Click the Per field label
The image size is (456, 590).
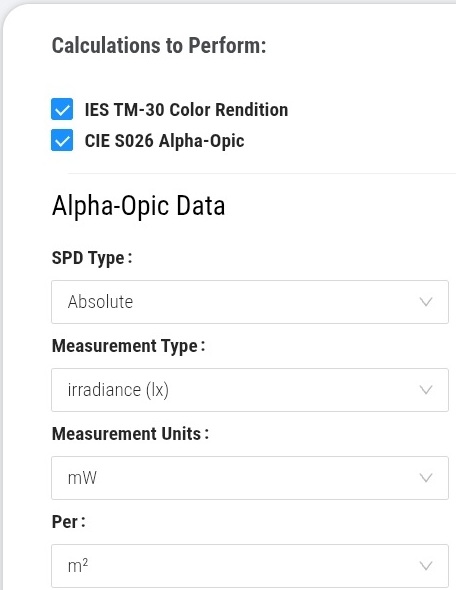(68, 522)
